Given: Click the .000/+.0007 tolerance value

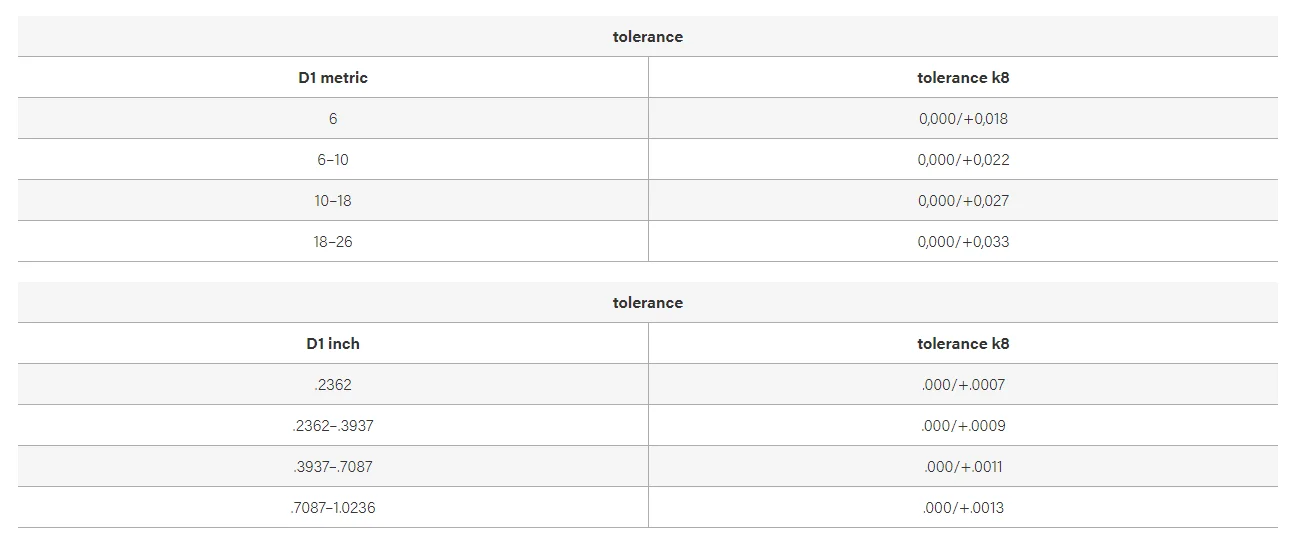Looking at the screenshot, I should (x=963, y=384).
